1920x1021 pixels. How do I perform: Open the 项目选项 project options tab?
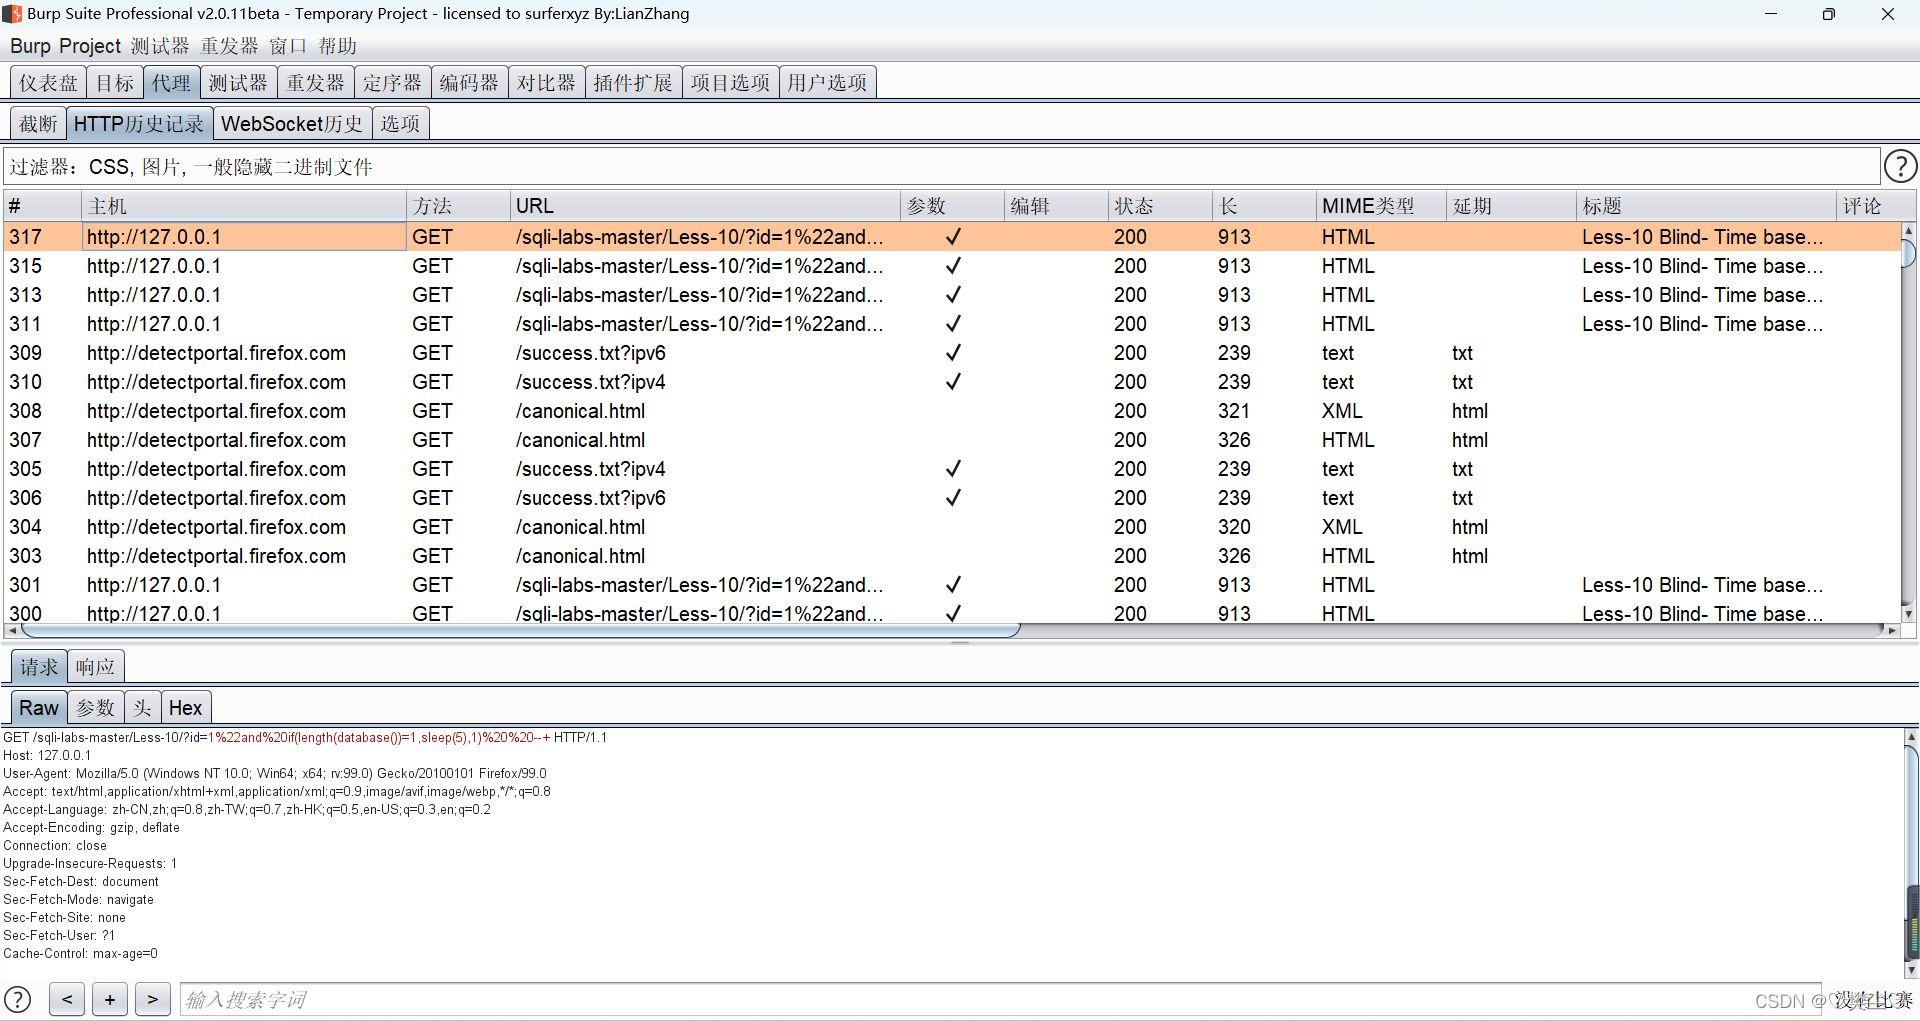pyautogui.click(x=731, y=83)
